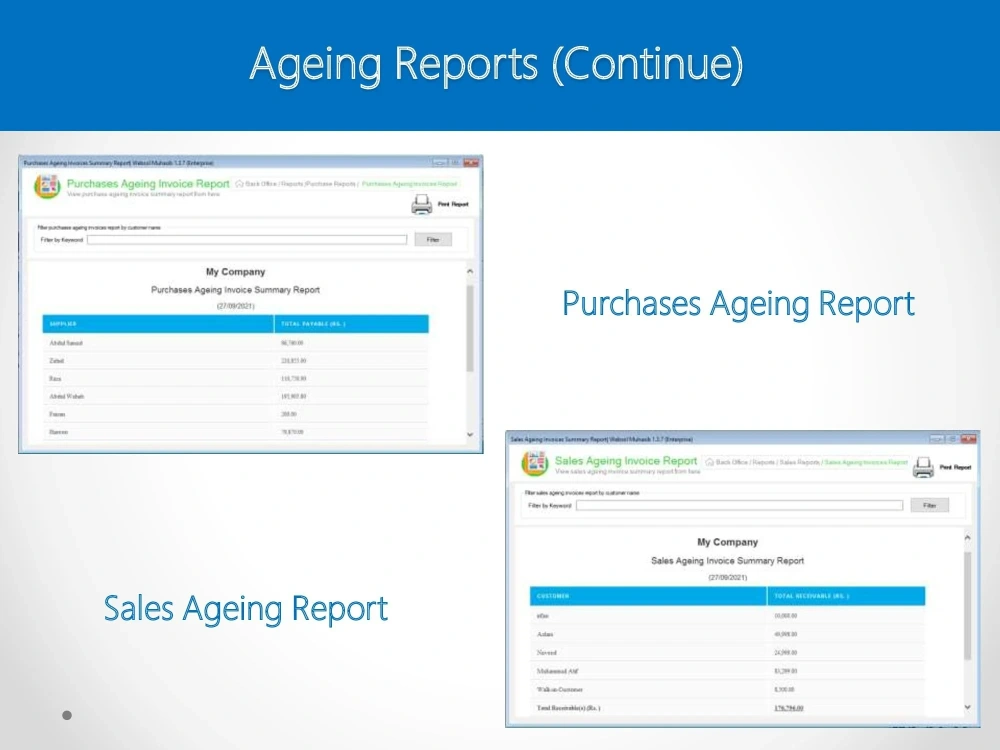Click Filter button in Sales Ageing window
The height and width of the screenshot is (750, 1000).
[x=930, y=505]
